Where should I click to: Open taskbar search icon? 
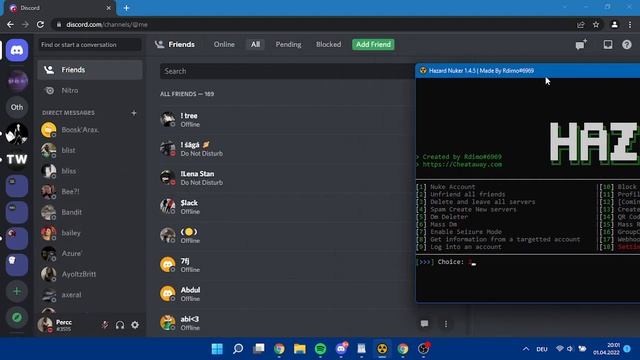(x=238, y=349)
